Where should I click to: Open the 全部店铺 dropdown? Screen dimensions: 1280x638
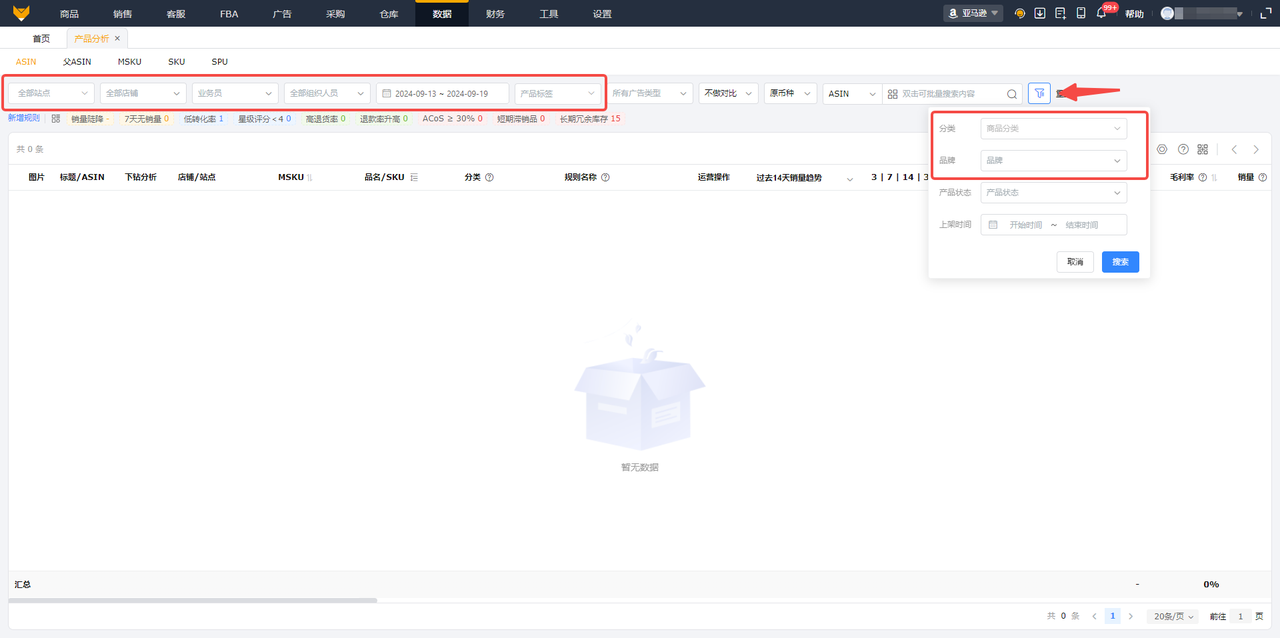(143, 93)
